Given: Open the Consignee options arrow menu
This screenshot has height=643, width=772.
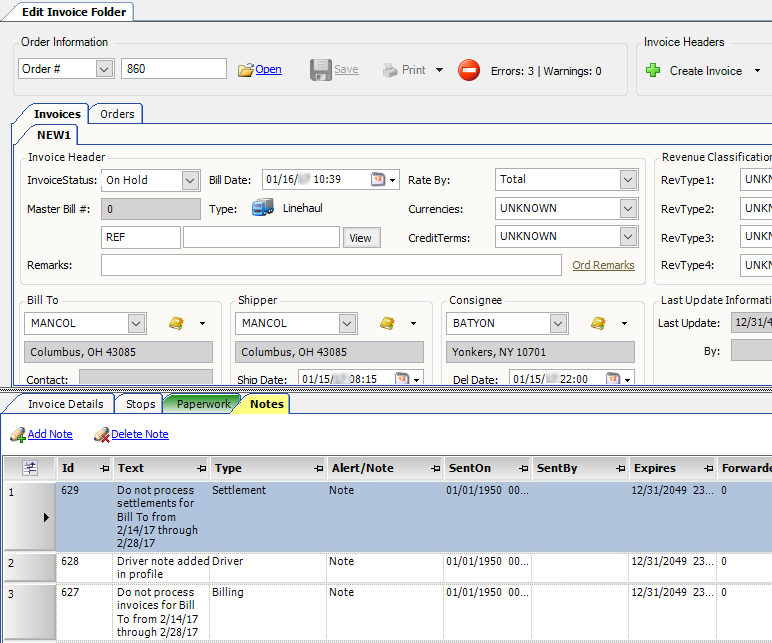Looking at the screenshot, I should coord(624,323).
